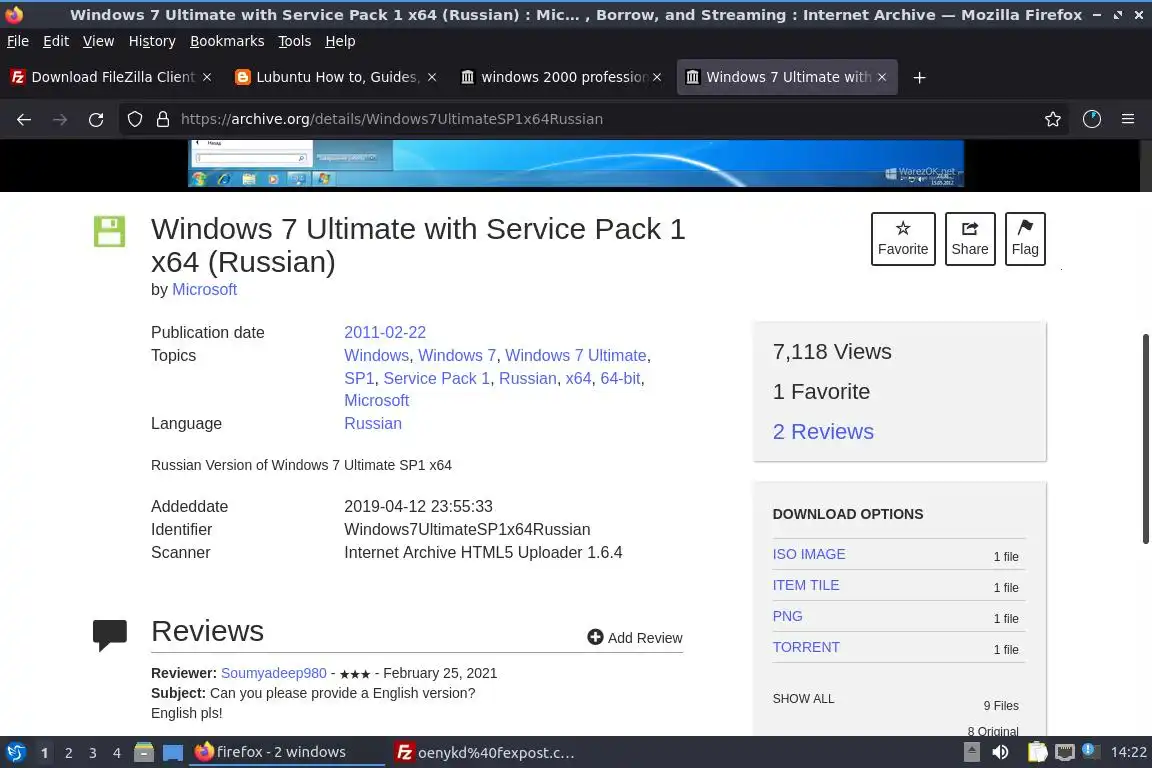The width and height of the screenshot is (1152, 768).
Task: Open the 2011-02-22 publication date link
Action: 385,332
